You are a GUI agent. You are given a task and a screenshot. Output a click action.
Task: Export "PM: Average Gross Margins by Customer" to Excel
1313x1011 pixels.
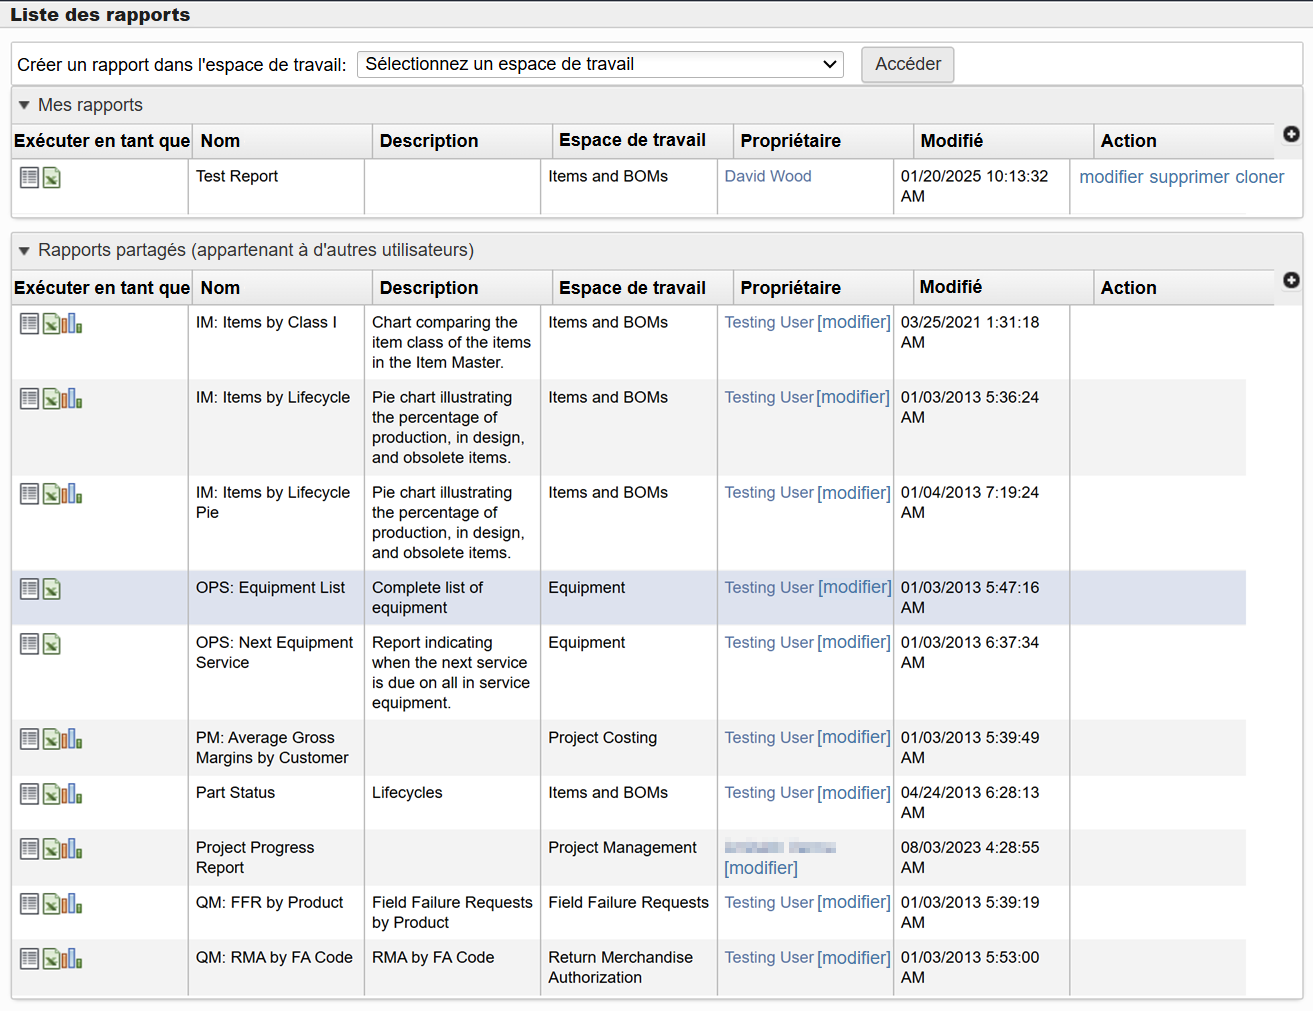pyautogui.click(x=51, y=738)
